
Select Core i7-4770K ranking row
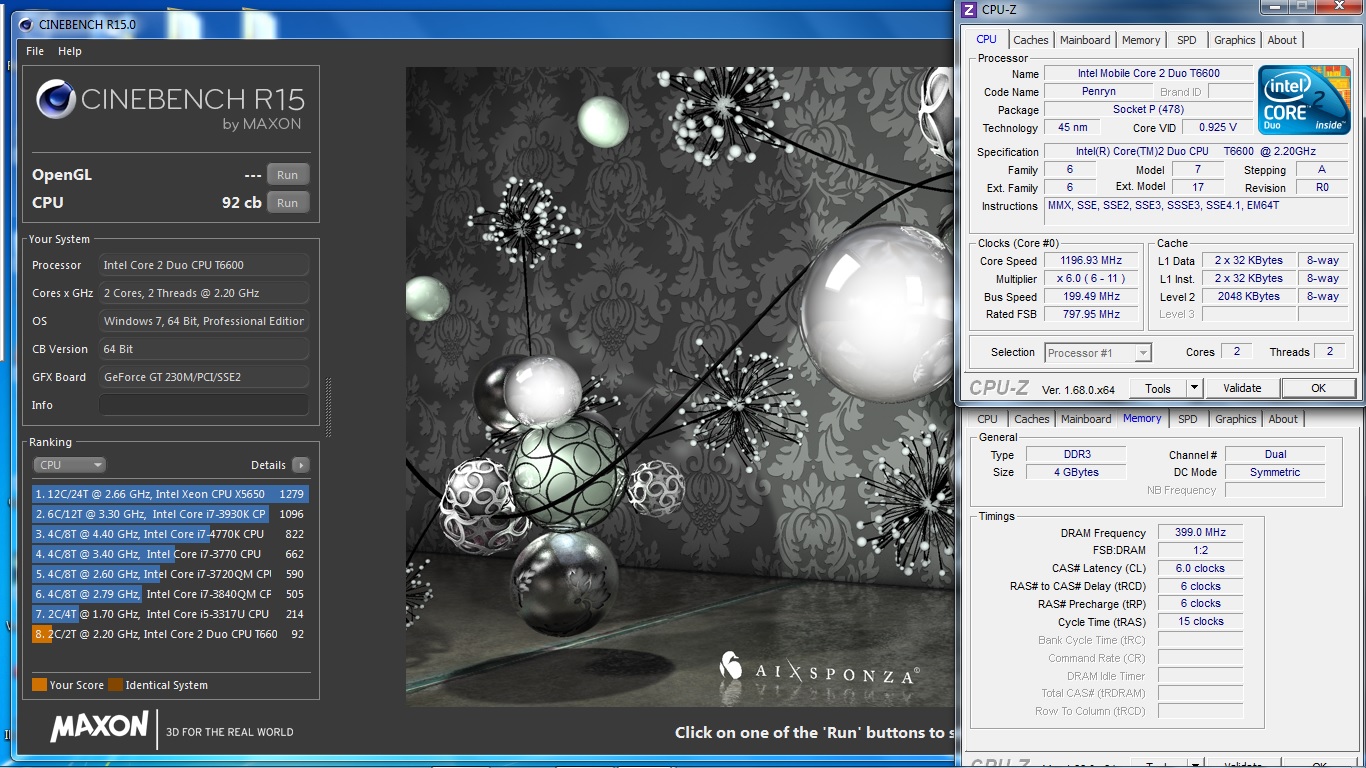point(170,534)
